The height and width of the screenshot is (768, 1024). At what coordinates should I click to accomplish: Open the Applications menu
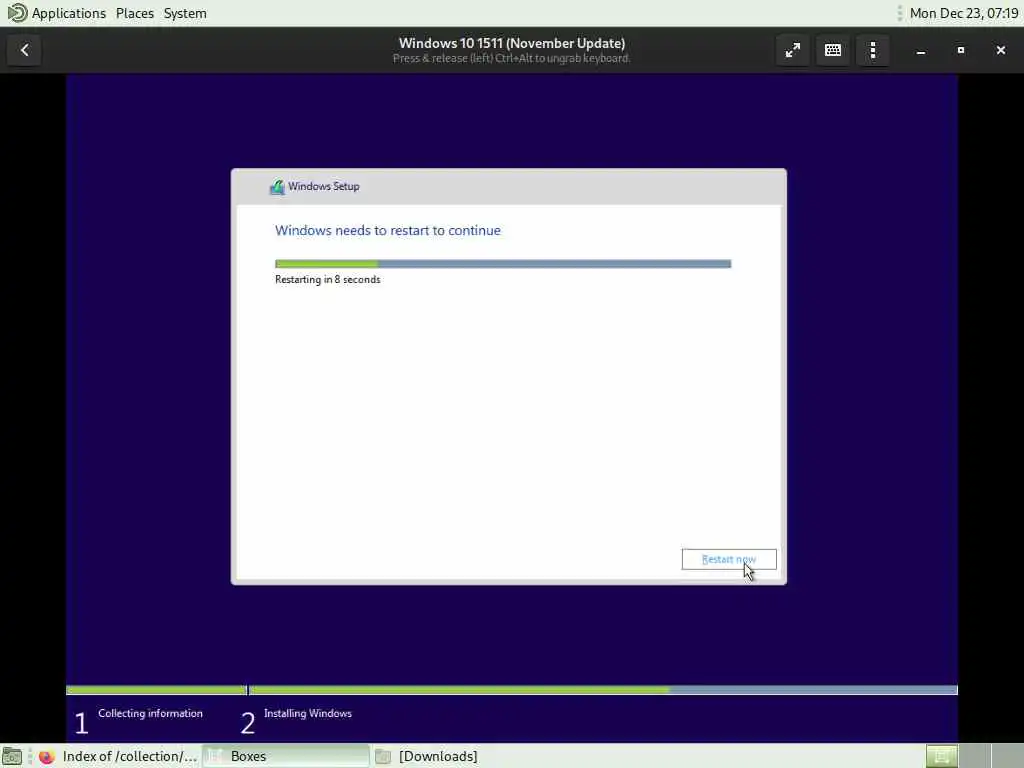pyautogui.click(x=69, y=13)
